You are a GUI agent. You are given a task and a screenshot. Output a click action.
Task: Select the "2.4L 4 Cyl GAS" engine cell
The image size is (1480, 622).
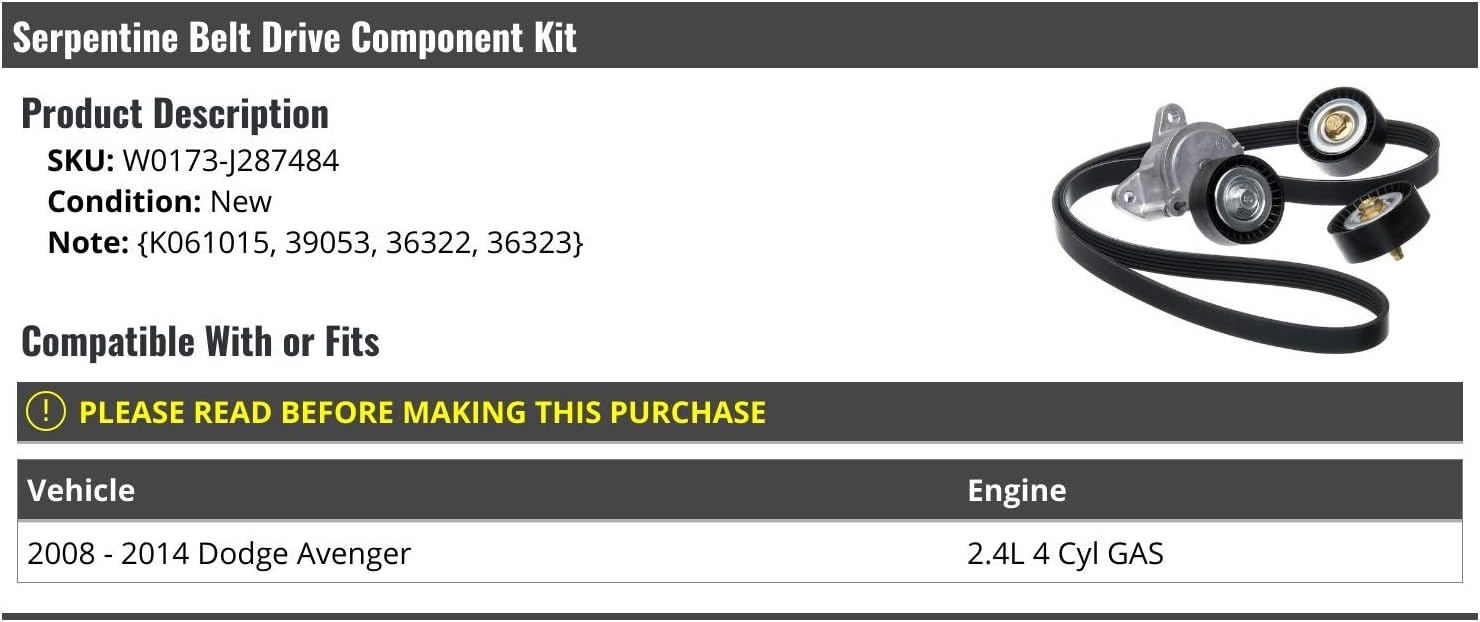tap(1065, 553)
